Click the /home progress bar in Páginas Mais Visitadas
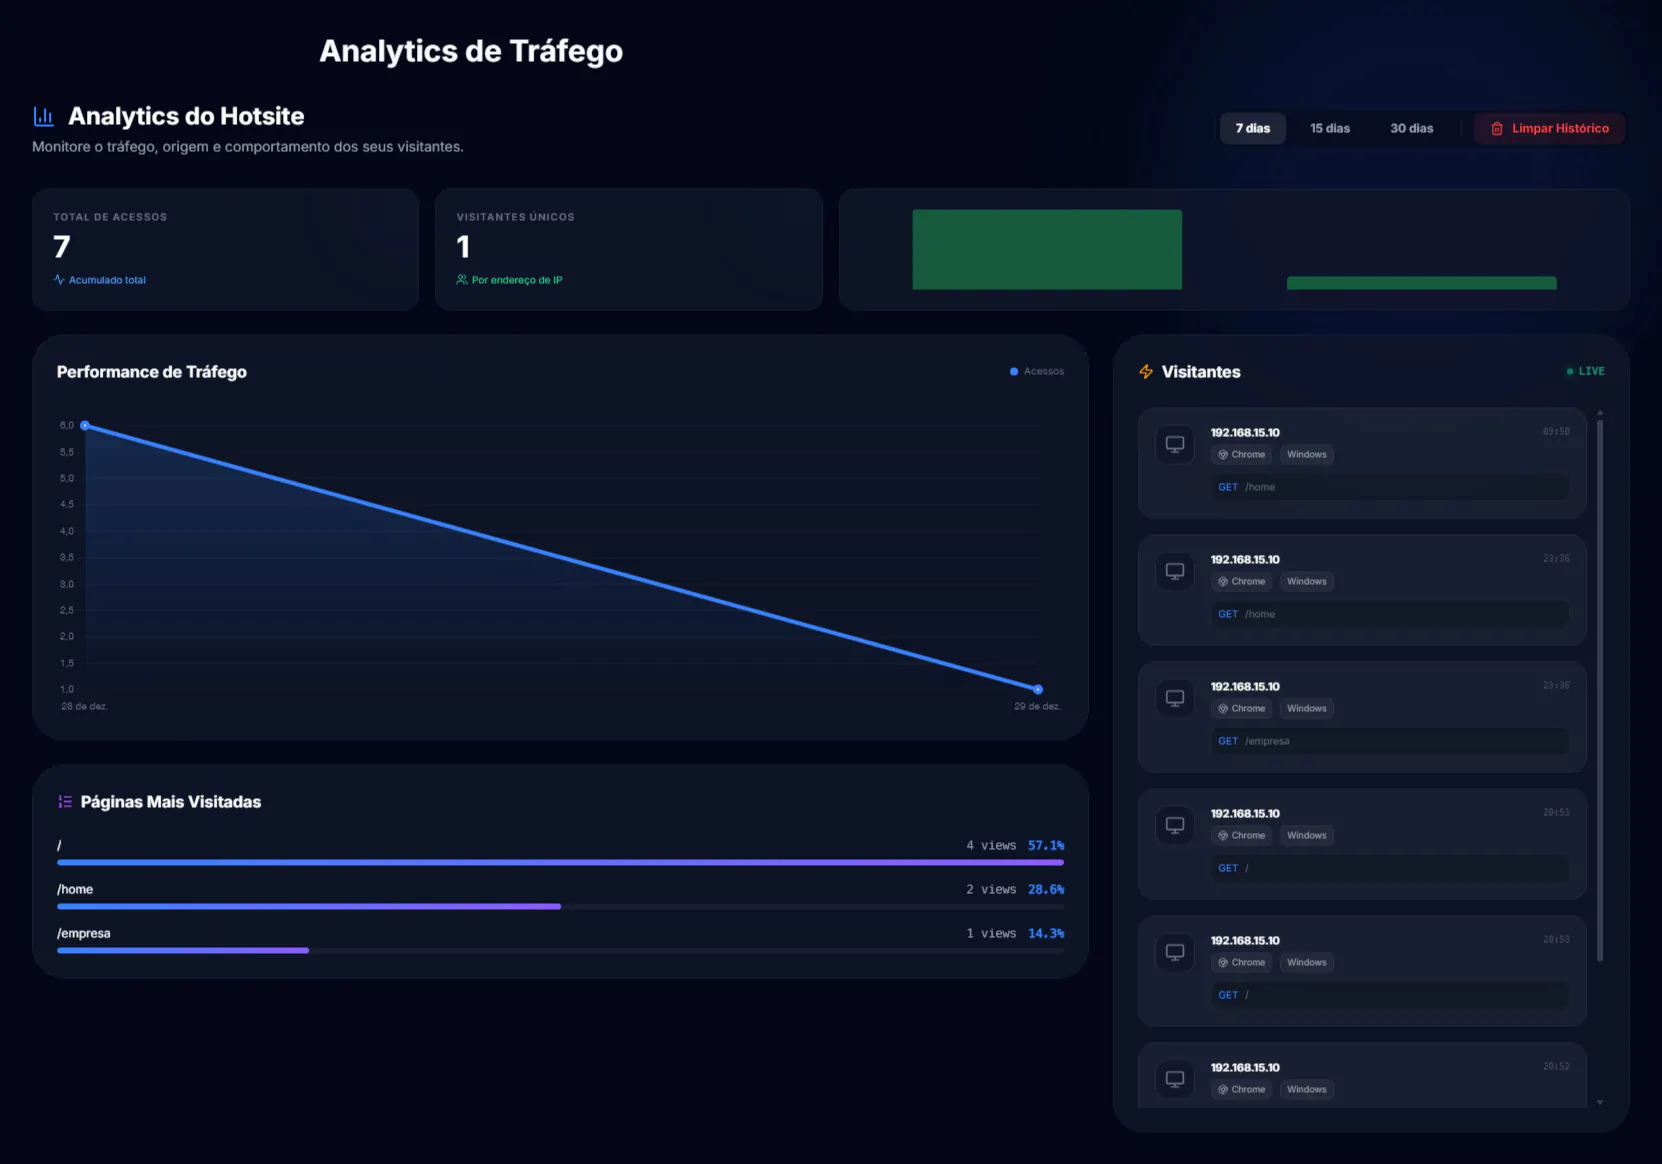Image resolution: width=1662 pixels, height=1164 pixels. point(309,906)
